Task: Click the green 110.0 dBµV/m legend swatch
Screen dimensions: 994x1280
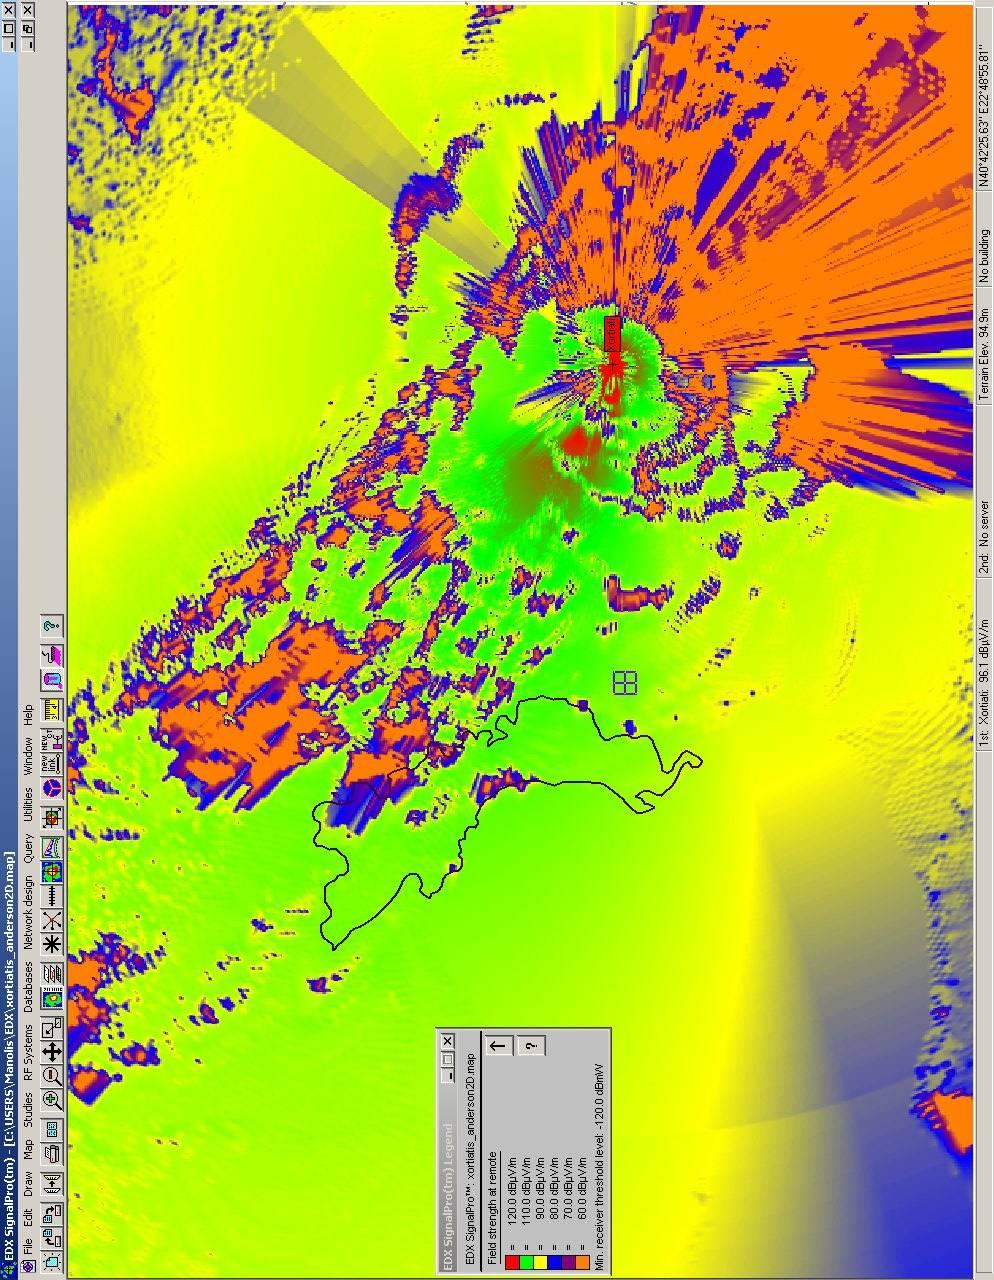Action: [x=526, y=1262]
